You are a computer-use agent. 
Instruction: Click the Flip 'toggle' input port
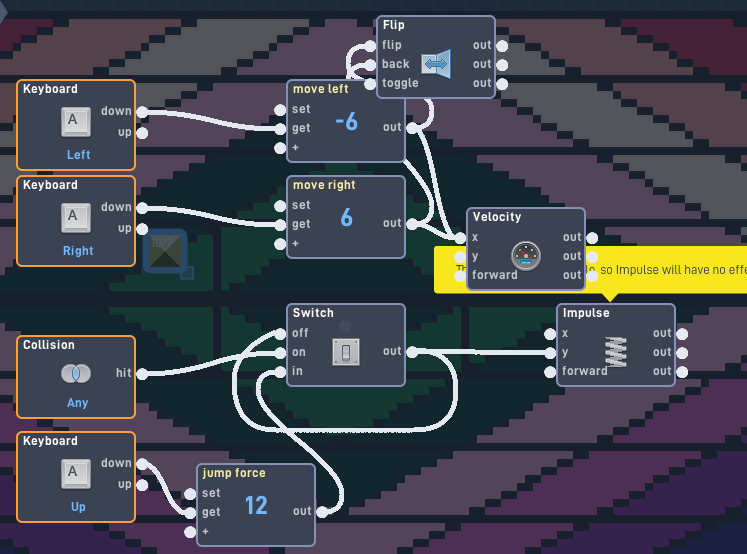click(370, 84)
